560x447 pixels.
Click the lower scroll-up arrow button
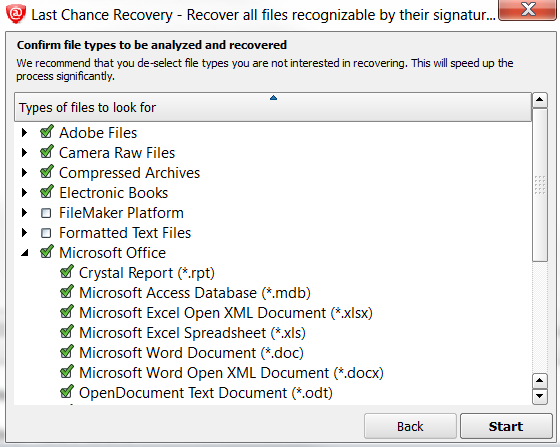[540, 381]
